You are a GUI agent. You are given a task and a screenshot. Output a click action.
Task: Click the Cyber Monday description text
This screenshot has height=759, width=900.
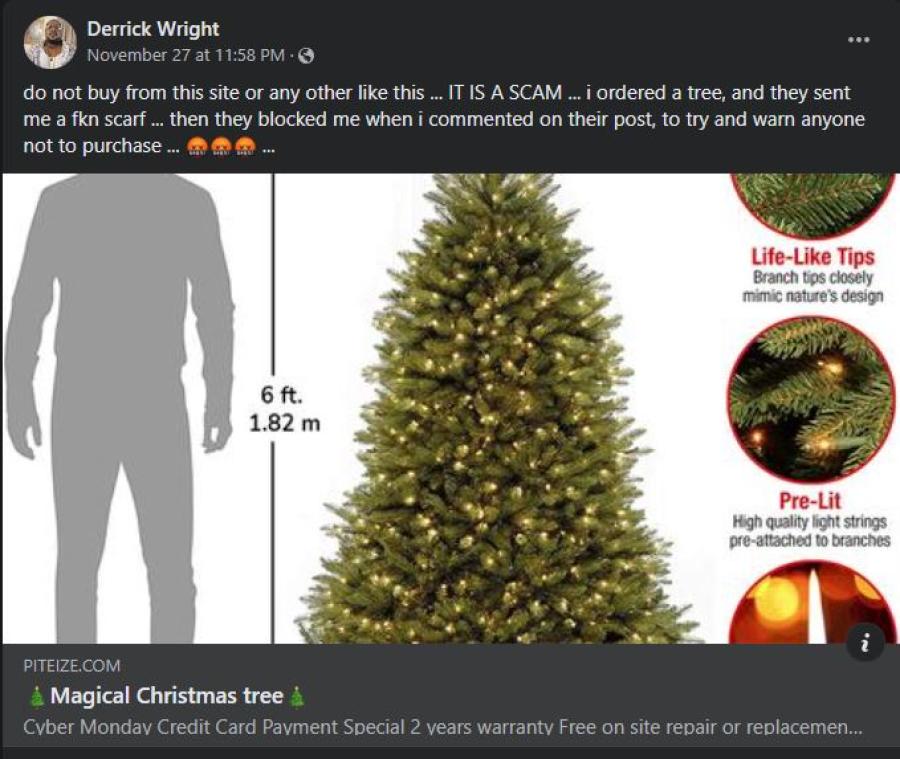(443, 727)
